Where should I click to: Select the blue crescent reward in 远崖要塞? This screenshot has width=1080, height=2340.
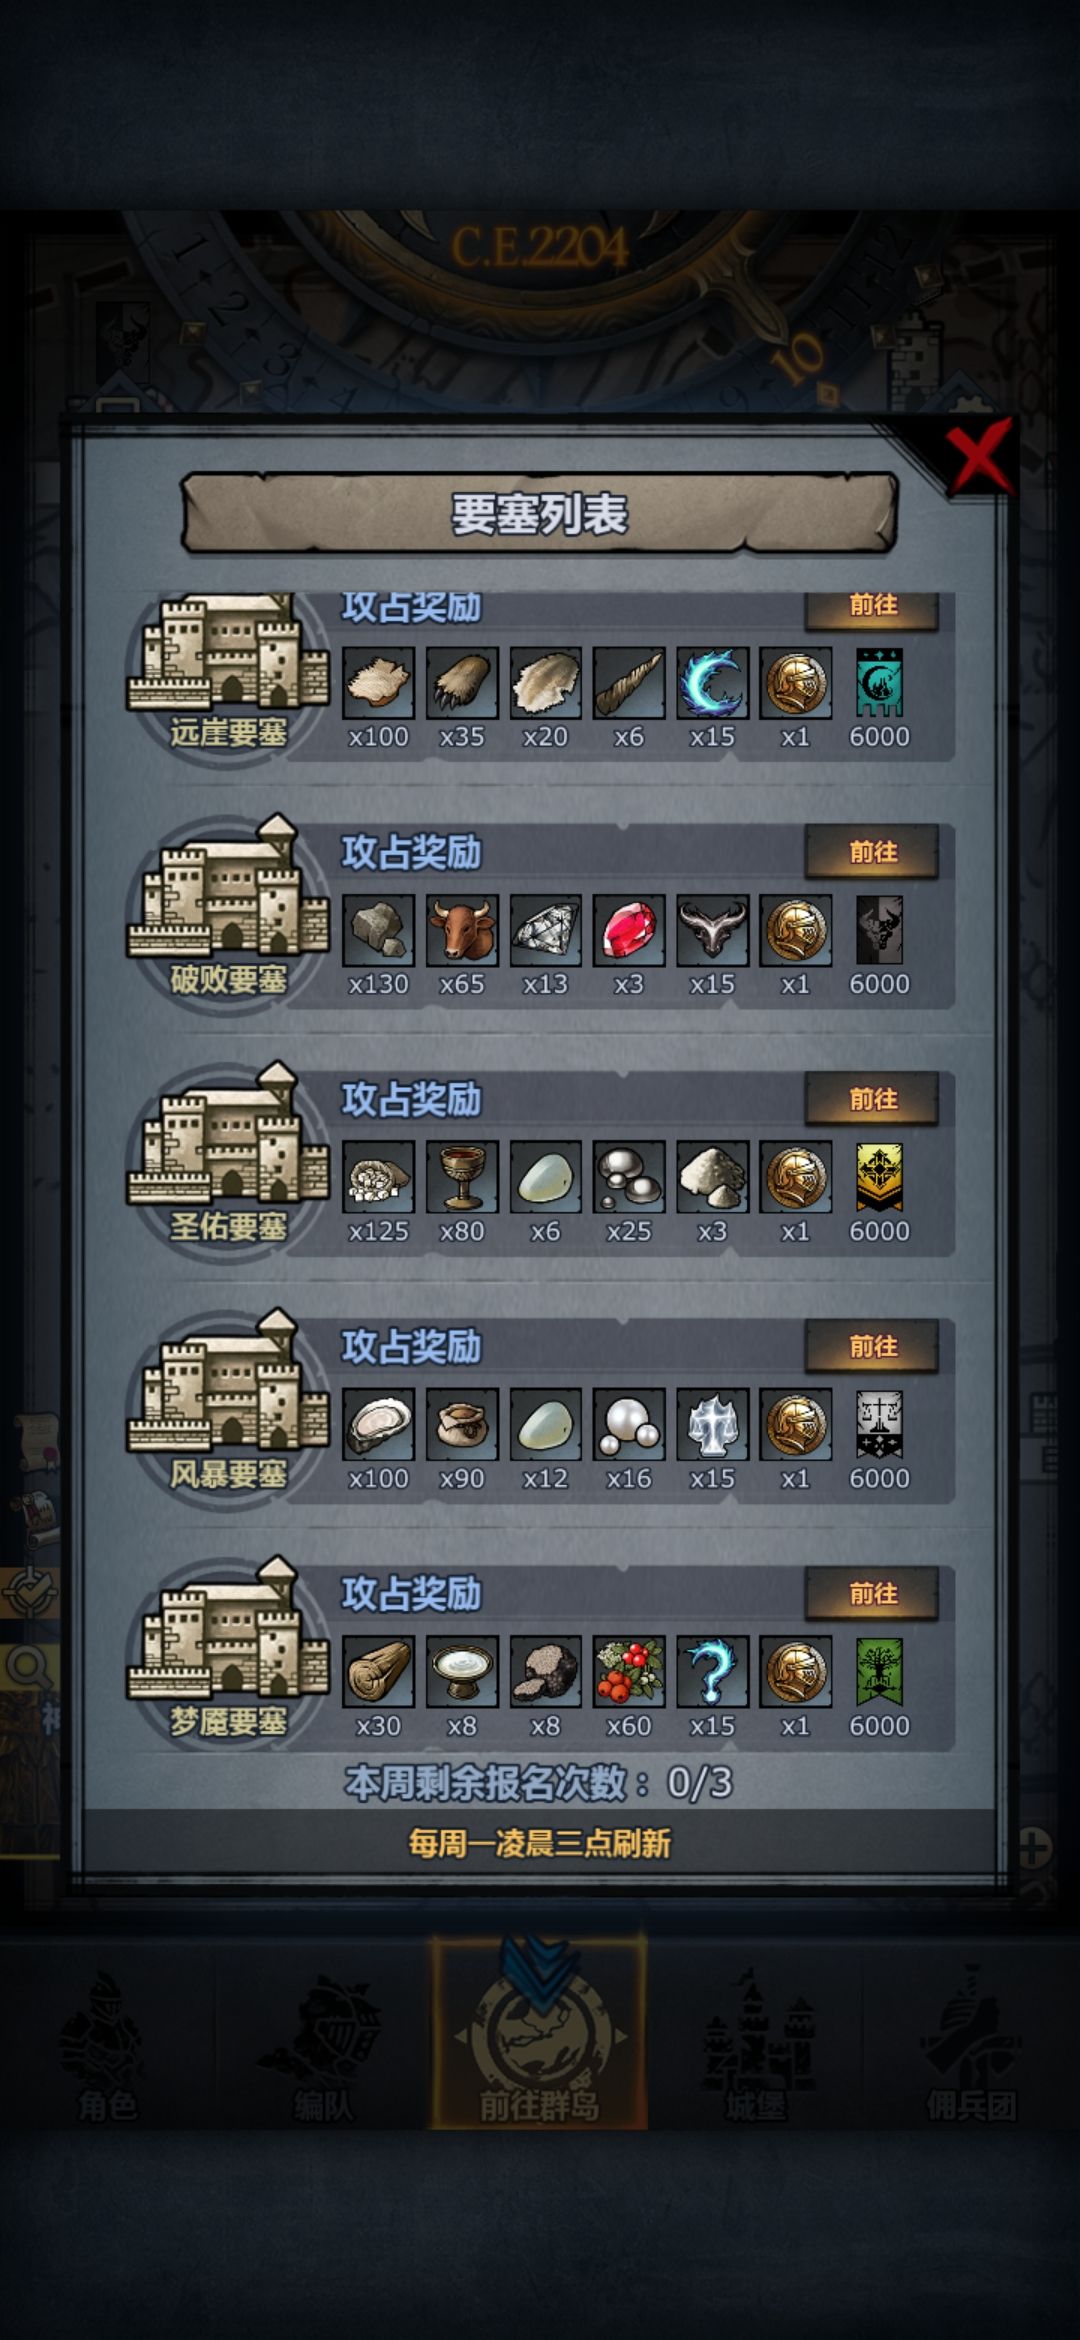pyautogui.click(x=712, y=683)
